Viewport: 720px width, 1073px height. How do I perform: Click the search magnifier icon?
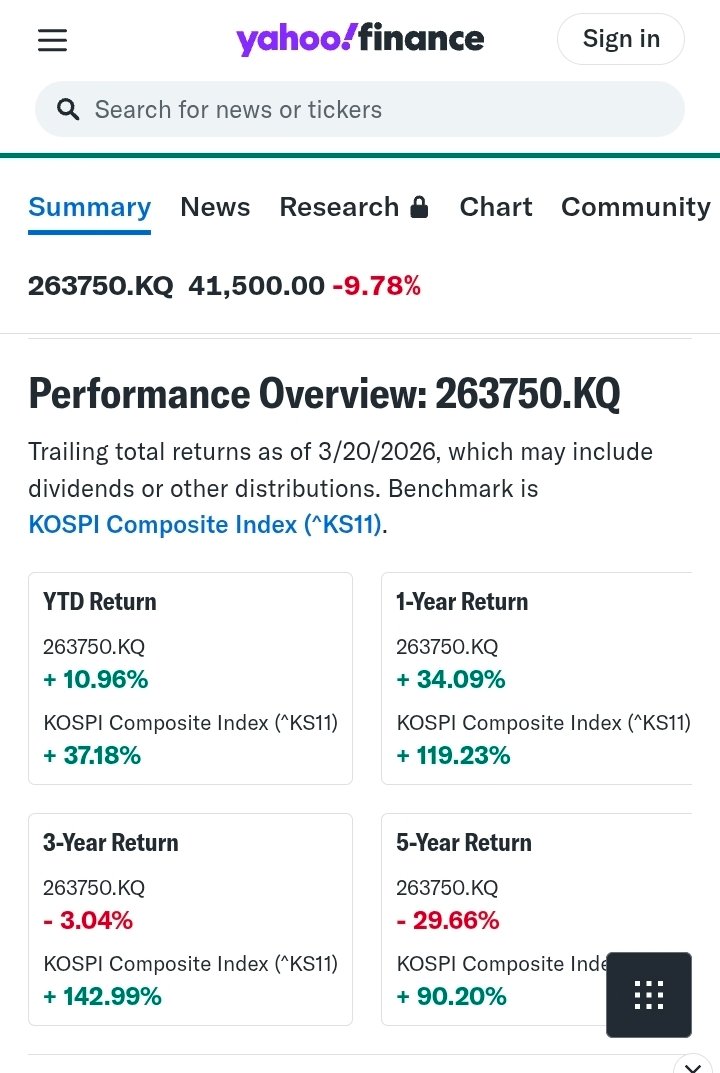pos(68,109)
